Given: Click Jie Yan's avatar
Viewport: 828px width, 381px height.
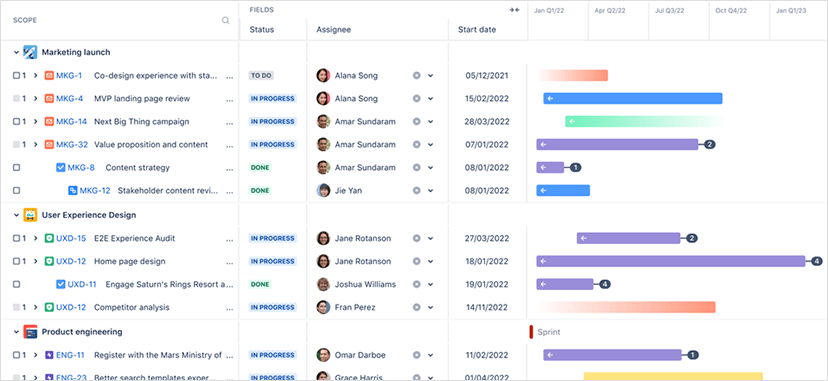Looking at the screenshot, I should [323, 190].
